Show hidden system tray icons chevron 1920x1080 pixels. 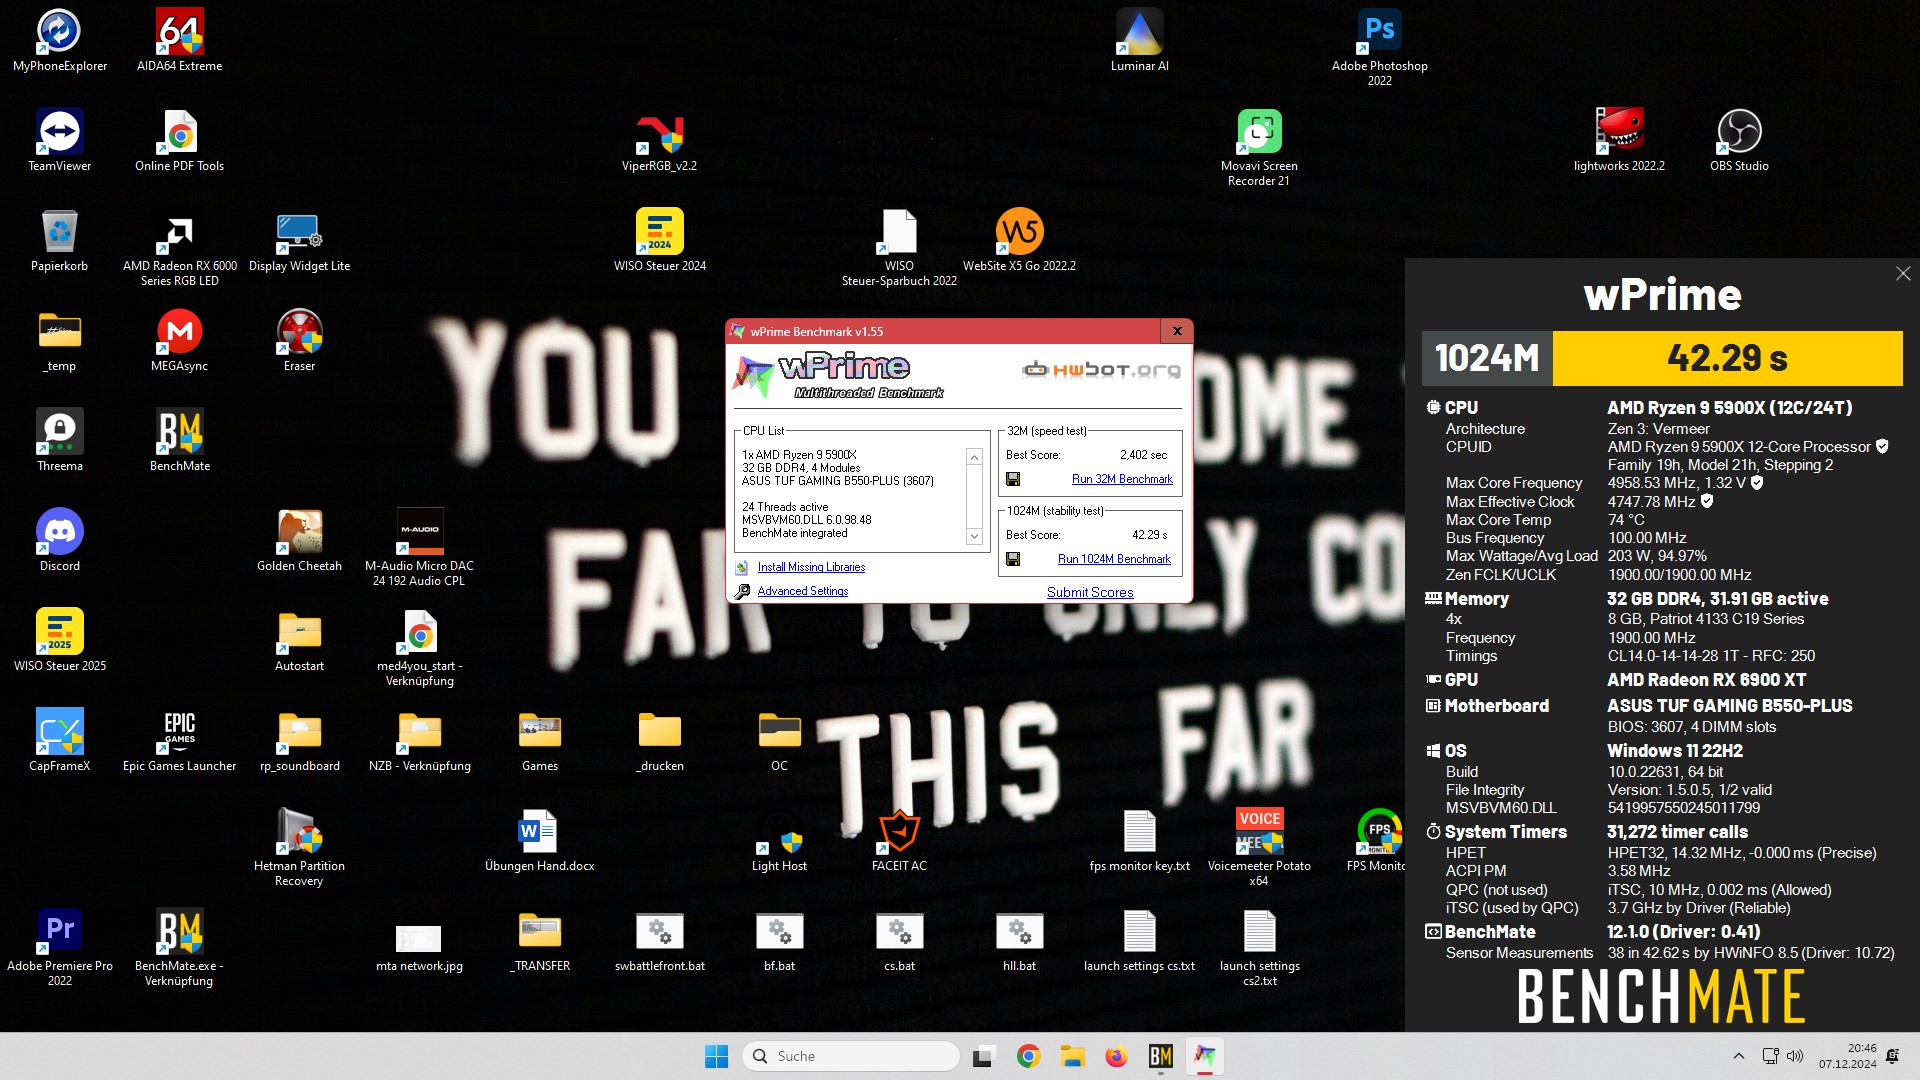tap(1738, 1056)
